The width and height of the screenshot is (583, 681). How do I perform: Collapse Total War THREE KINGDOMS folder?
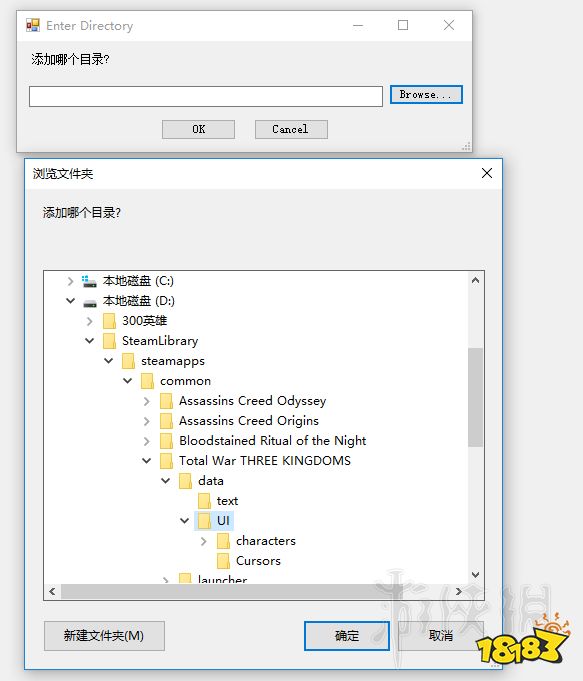pos(147,461)
